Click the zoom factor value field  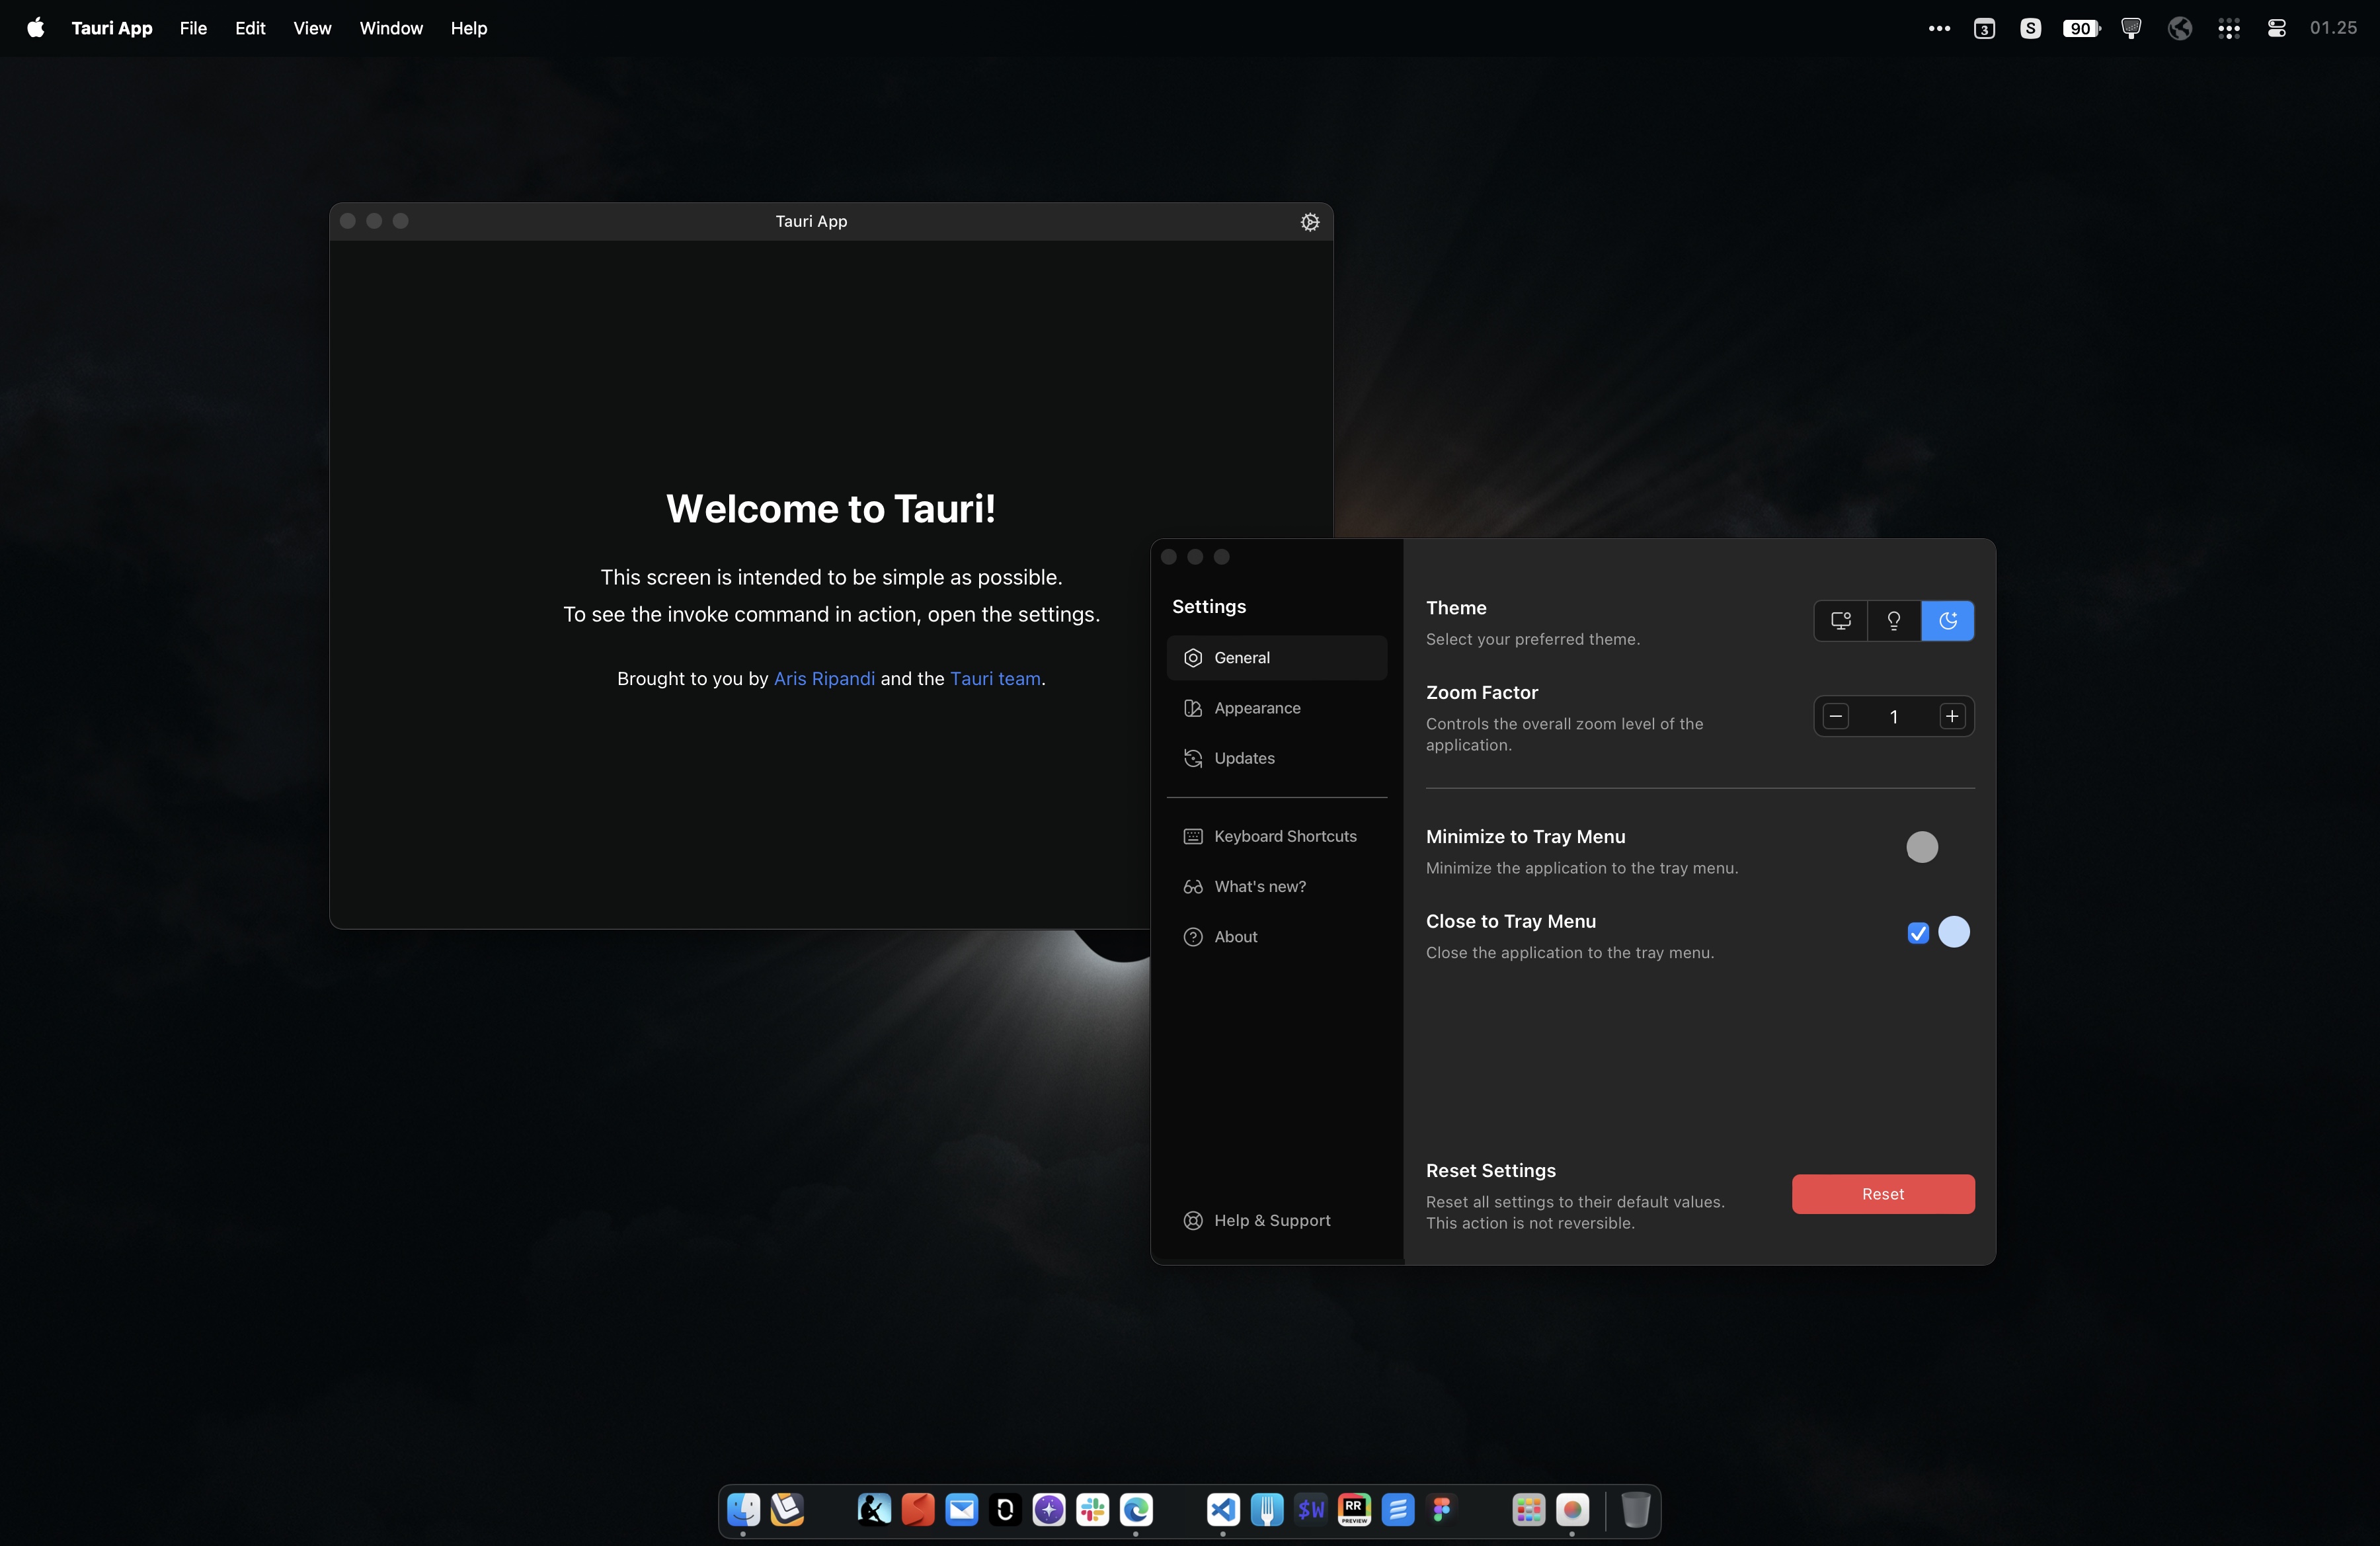coord(1893,717)
